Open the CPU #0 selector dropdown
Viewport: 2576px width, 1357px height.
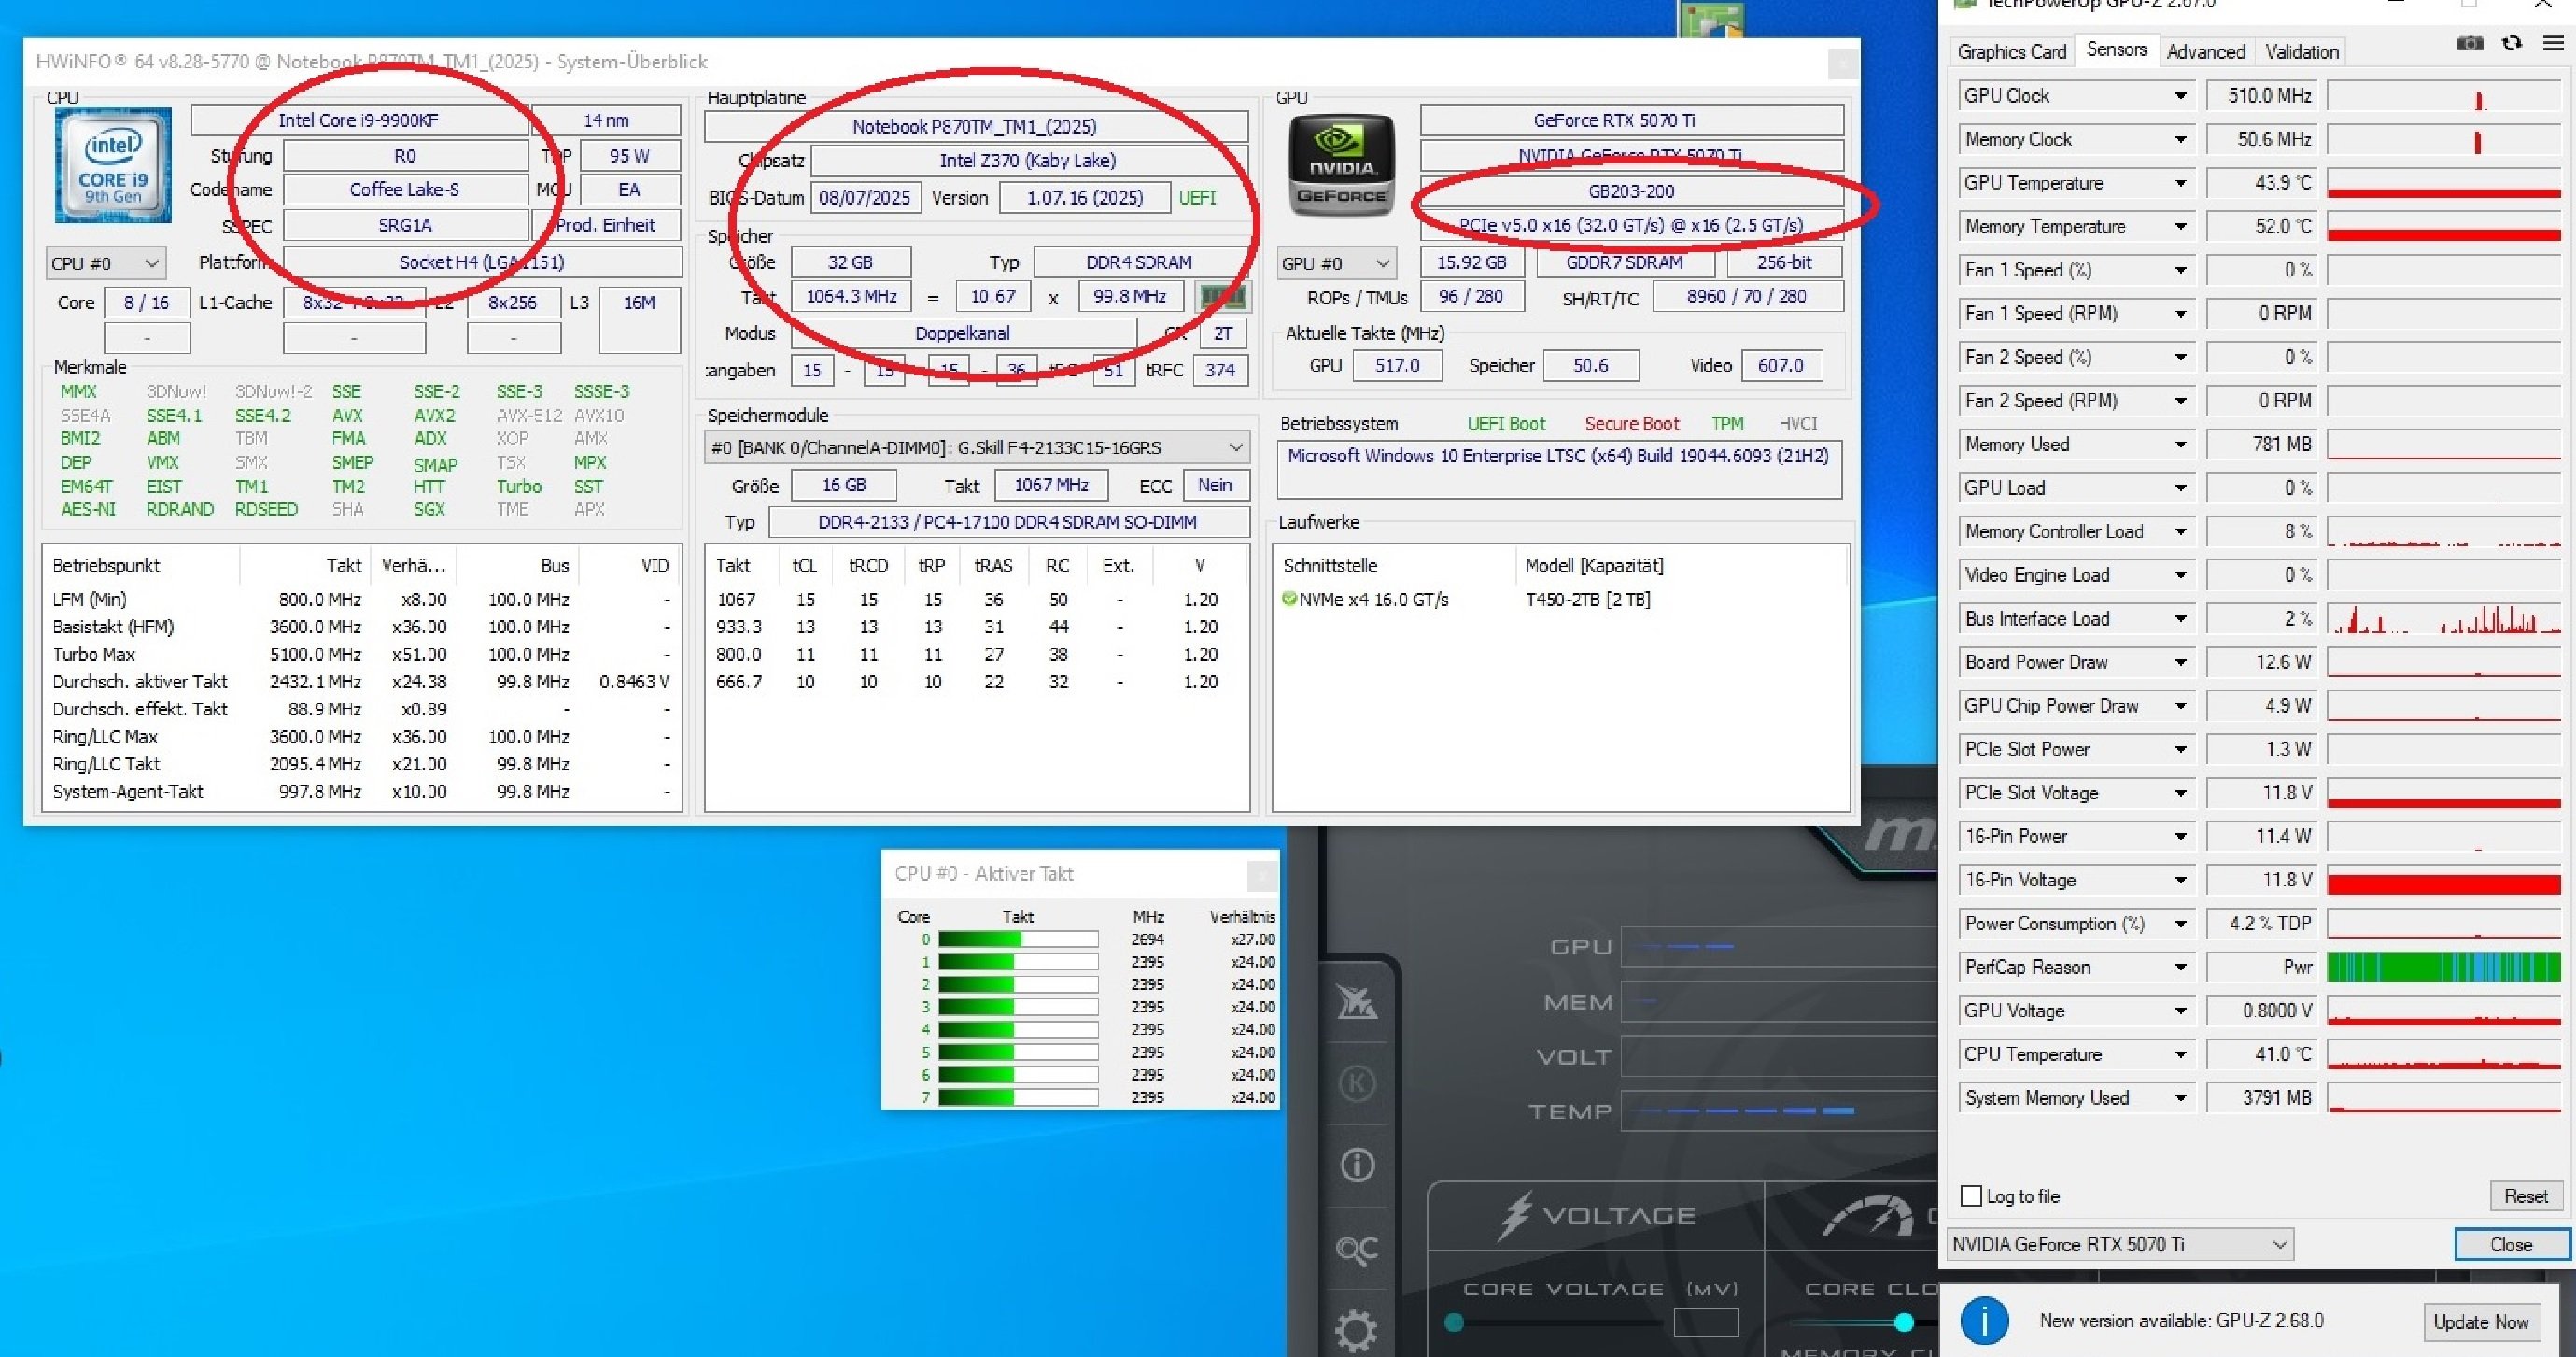coord(105,264)
